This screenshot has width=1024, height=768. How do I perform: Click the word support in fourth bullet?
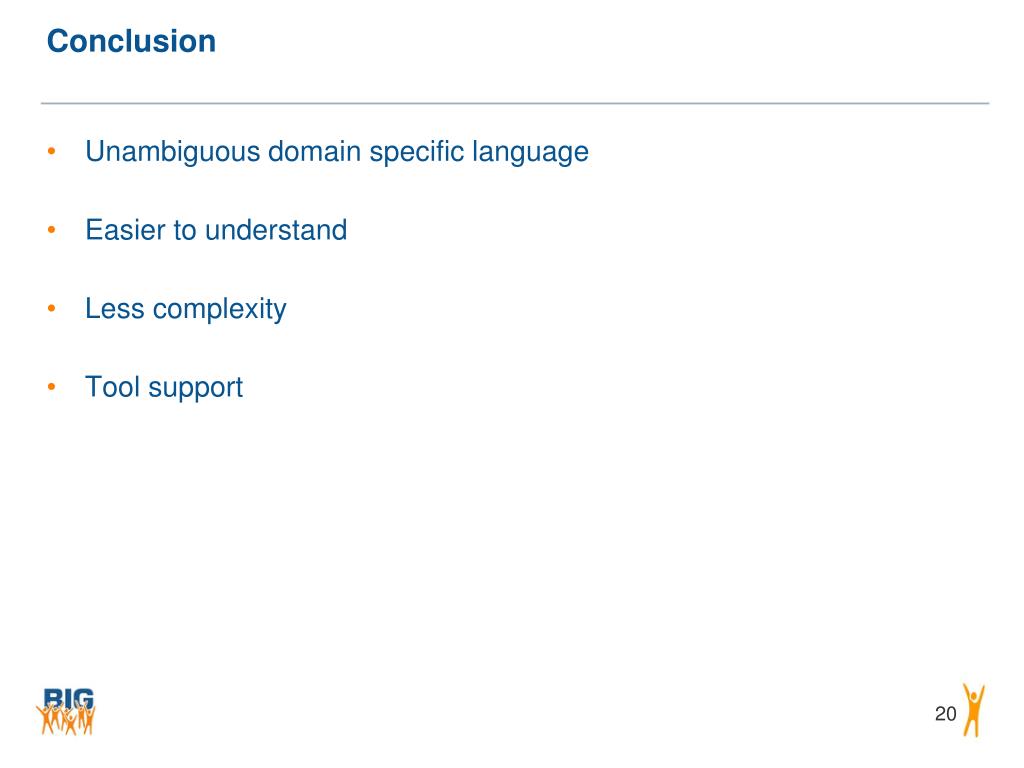pyautogui.click(x=195, y=389)
